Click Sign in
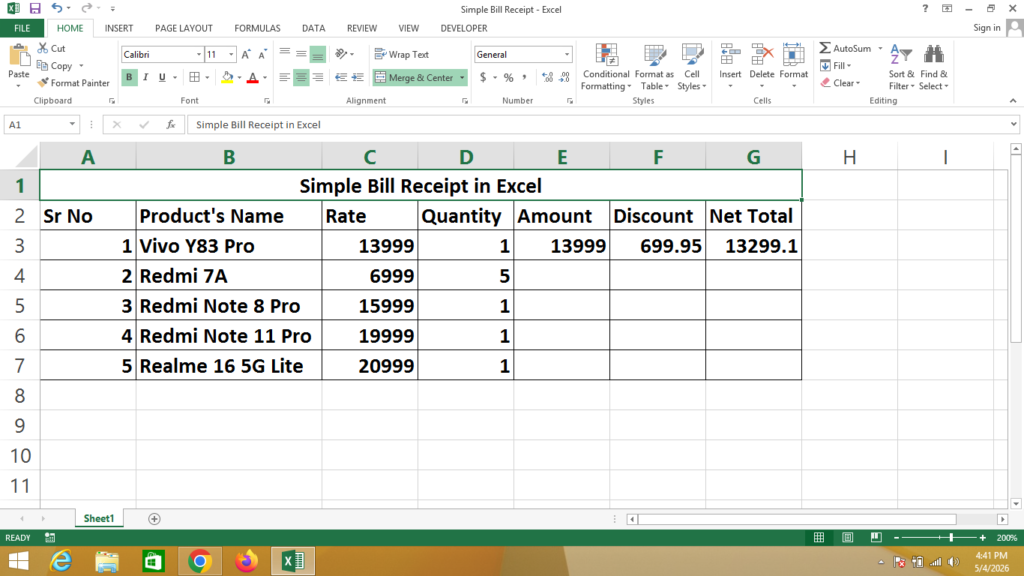Screen dimensions: 1024x576 point(986,27)
